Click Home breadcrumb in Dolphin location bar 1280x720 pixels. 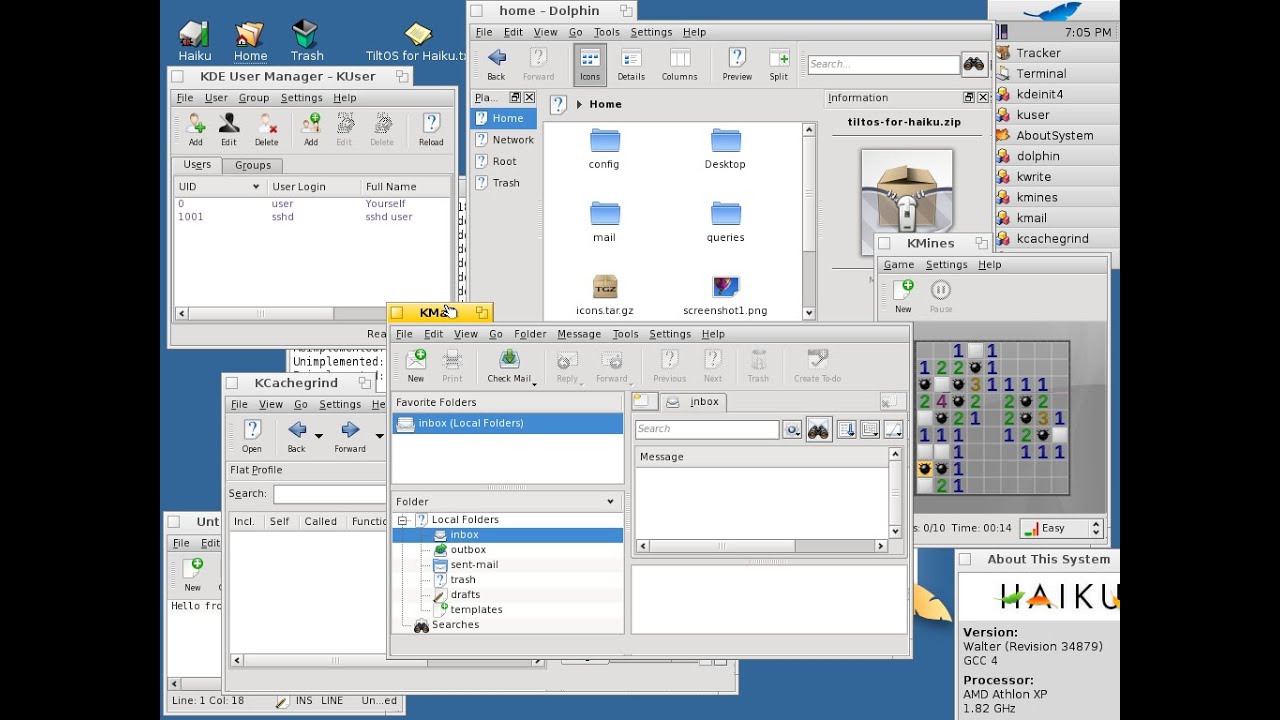click(x=605, y=104)
